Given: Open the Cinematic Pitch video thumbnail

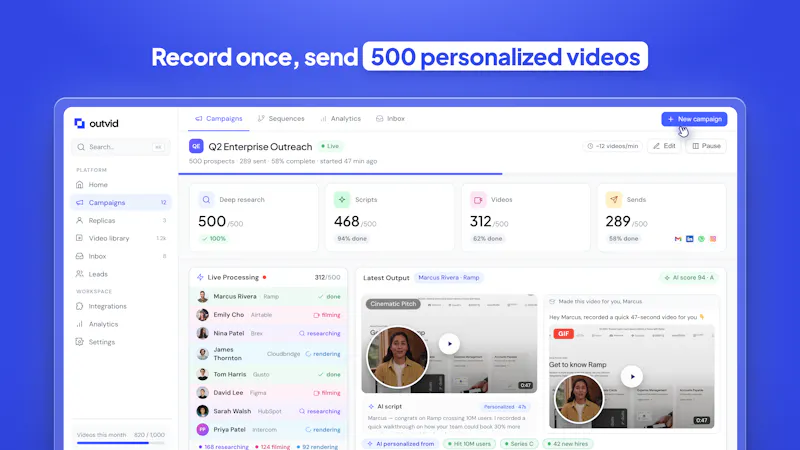Looking at the screenshot, I should coord(449,344).
